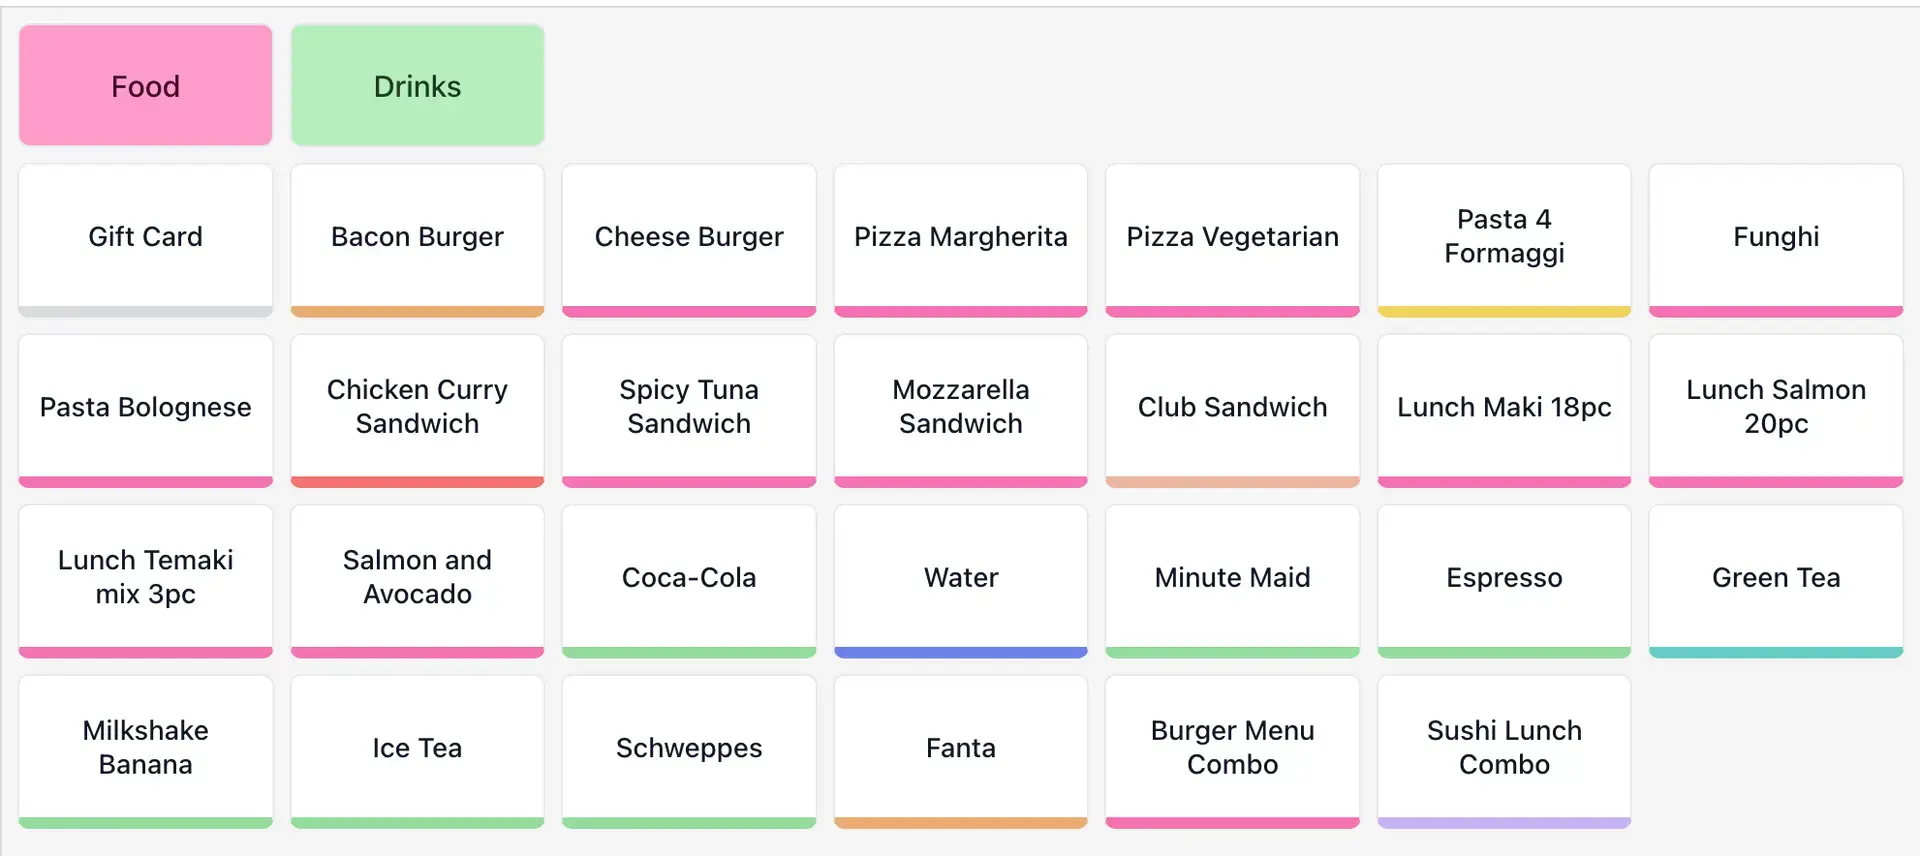Choose Pizza Margherita
Screen dimensions: 1920x856
pos(960,238)
